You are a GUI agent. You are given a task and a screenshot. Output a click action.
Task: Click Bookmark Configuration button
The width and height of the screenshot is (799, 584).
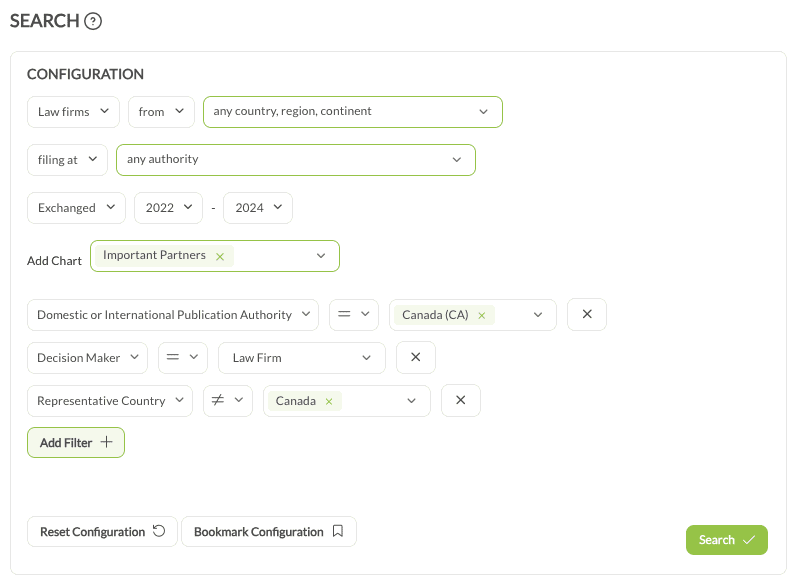tap(269, 532)
